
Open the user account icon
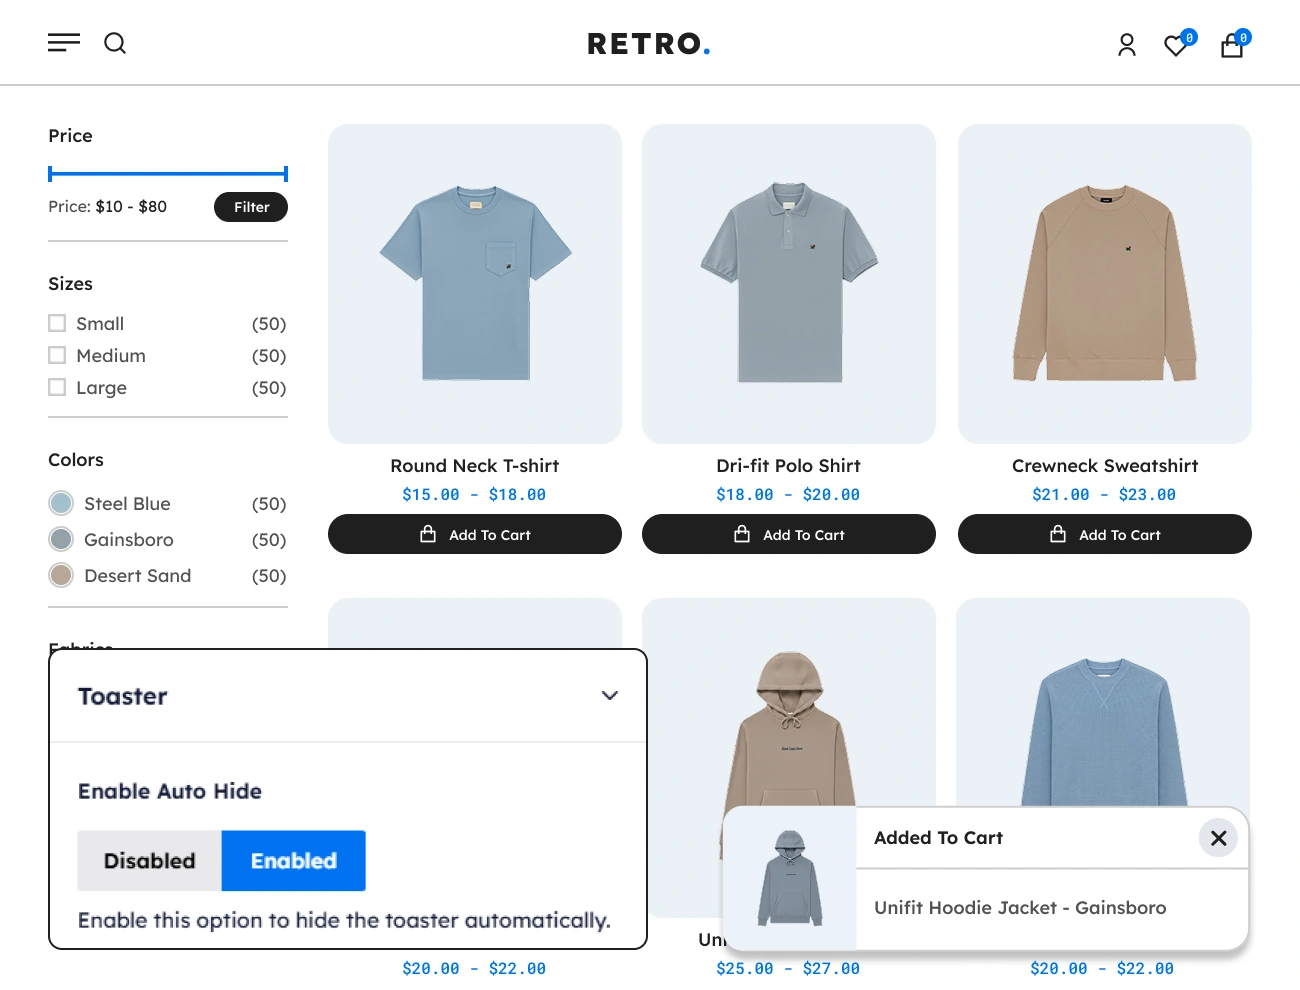(x=1127, y=45)
